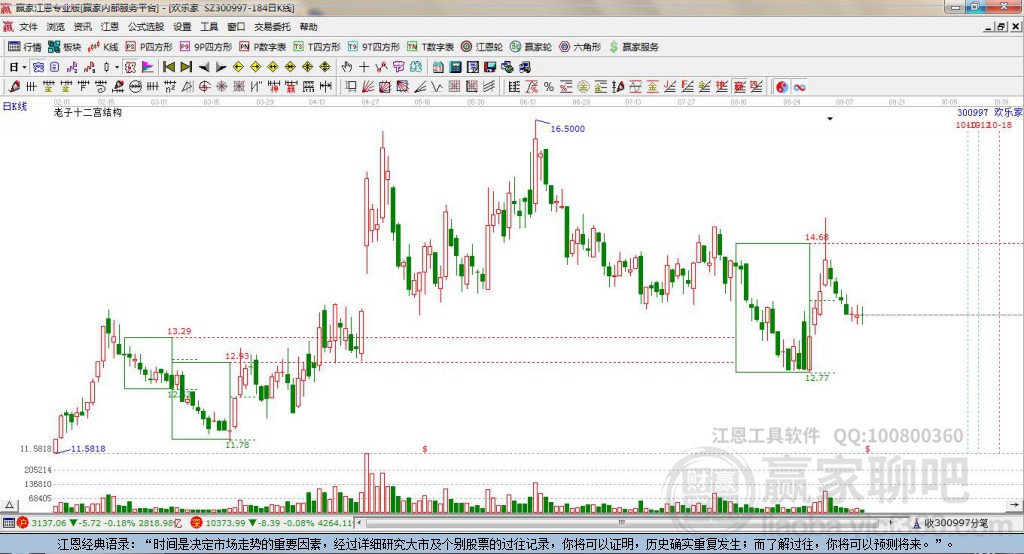Screen dimensions: 1024x554
Task: Open the 板块 sectors view
Action: 65,47
